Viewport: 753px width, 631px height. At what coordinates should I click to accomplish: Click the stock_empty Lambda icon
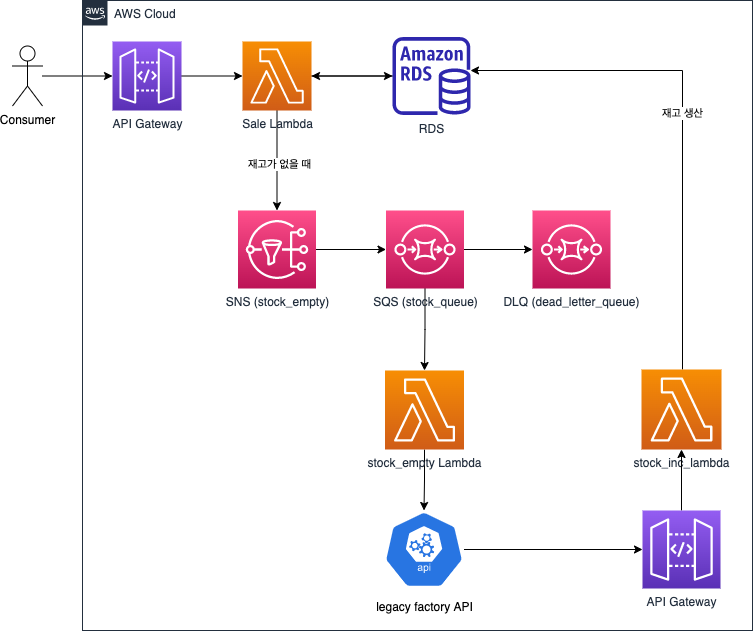point(425,410)
